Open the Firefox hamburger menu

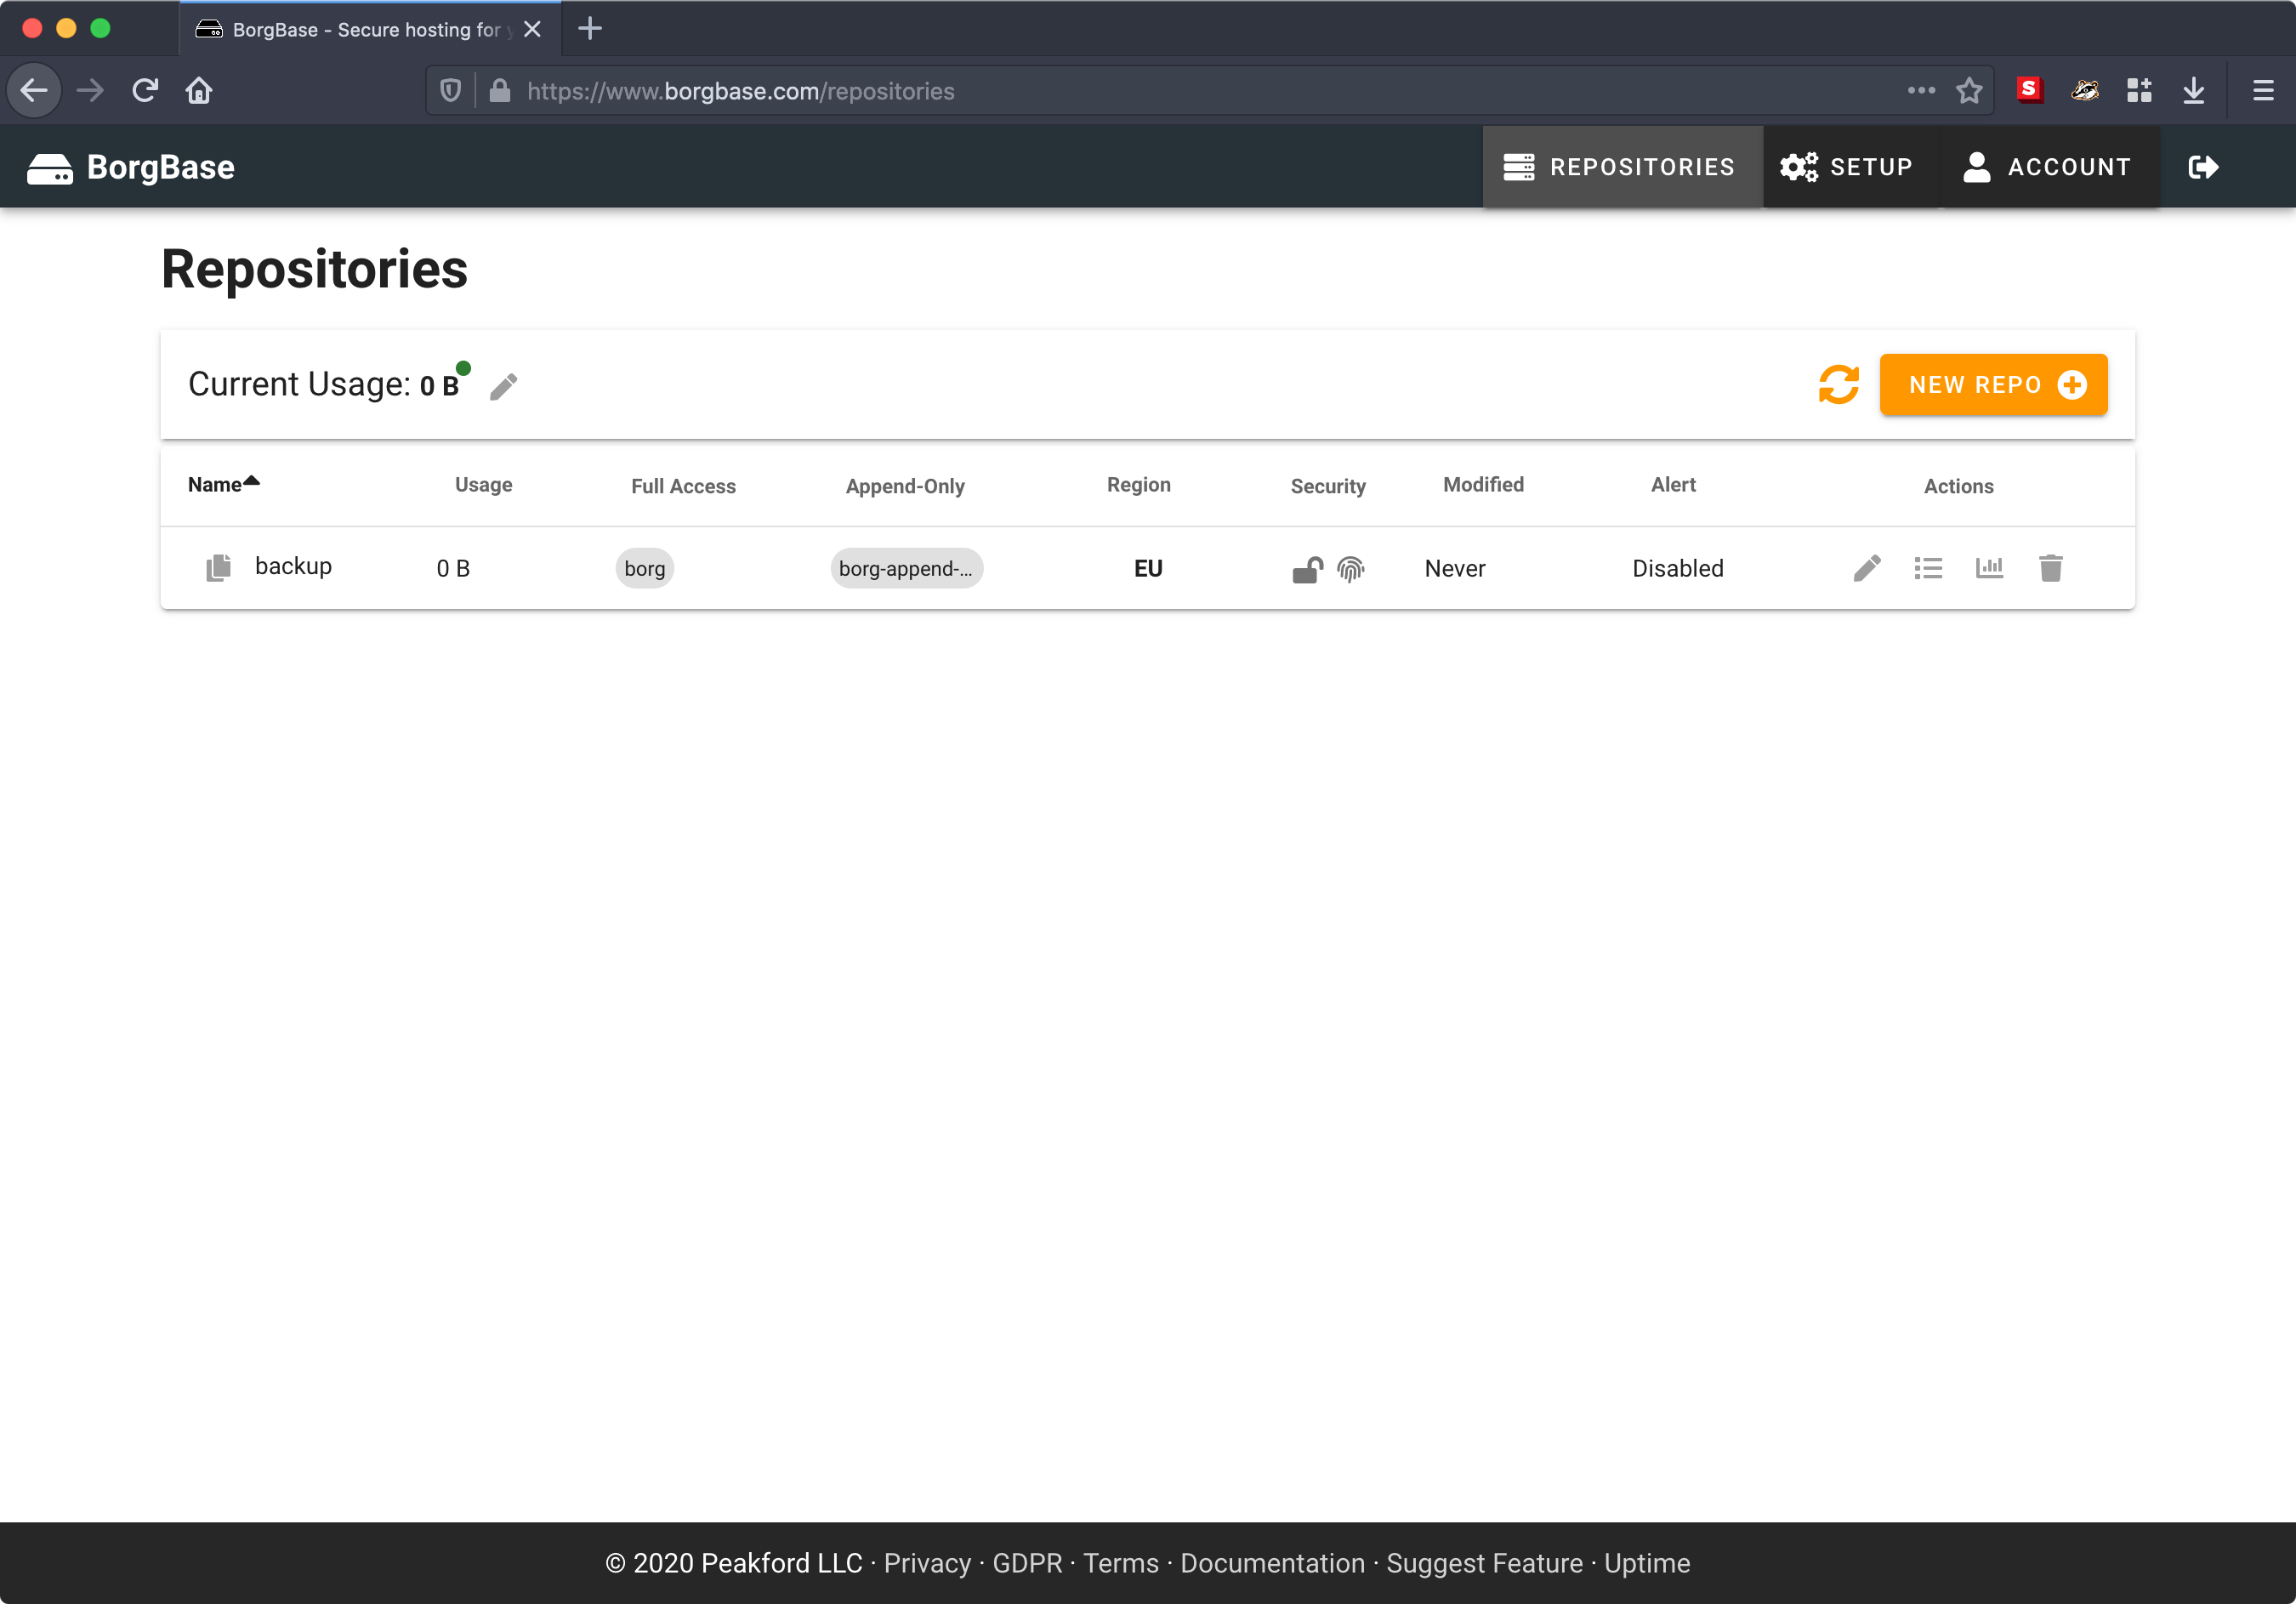point(2263,91)
